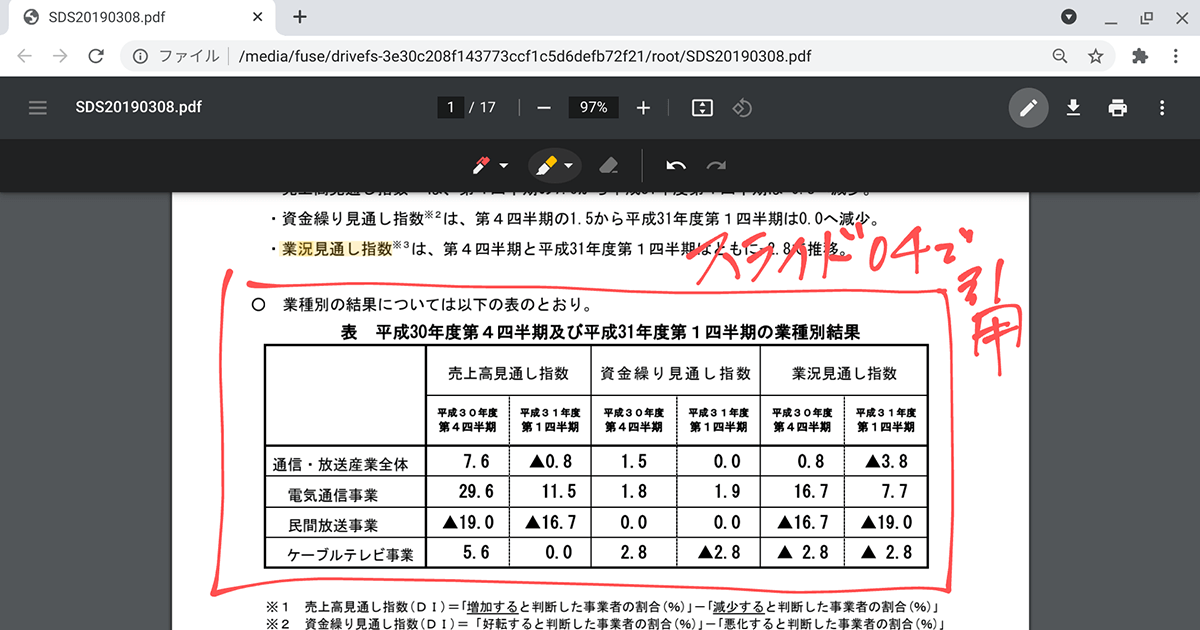Bookmark this page with the star
This screenshot has height=630, width=1200.
click(1097, 56)
